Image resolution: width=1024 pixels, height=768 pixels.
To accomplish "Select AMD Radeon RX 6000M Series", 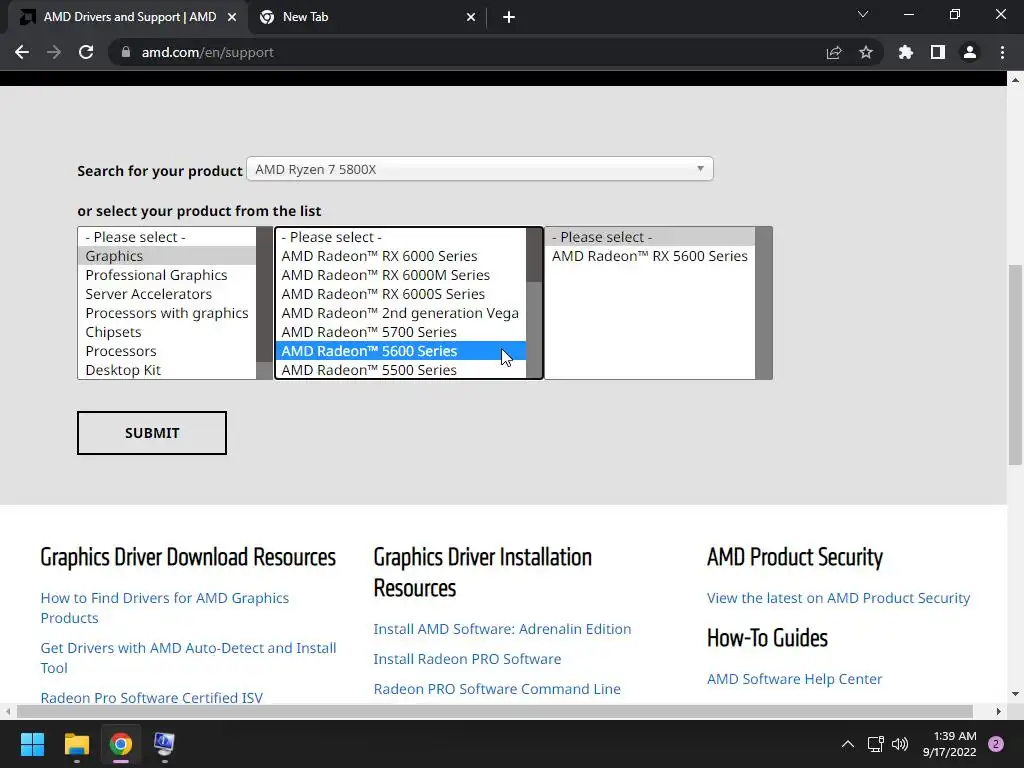I will pos(401,275).
